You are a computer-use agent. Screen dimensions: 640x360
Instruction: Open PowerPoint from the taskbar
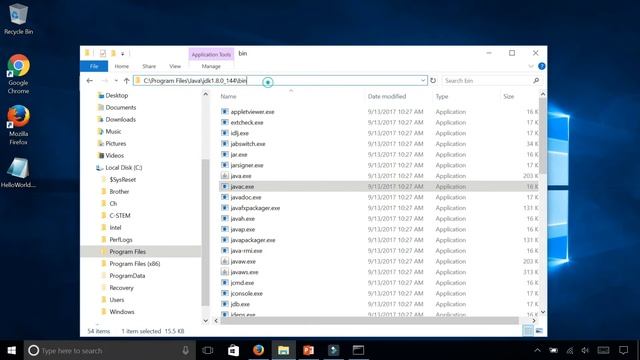pos(309,350)
